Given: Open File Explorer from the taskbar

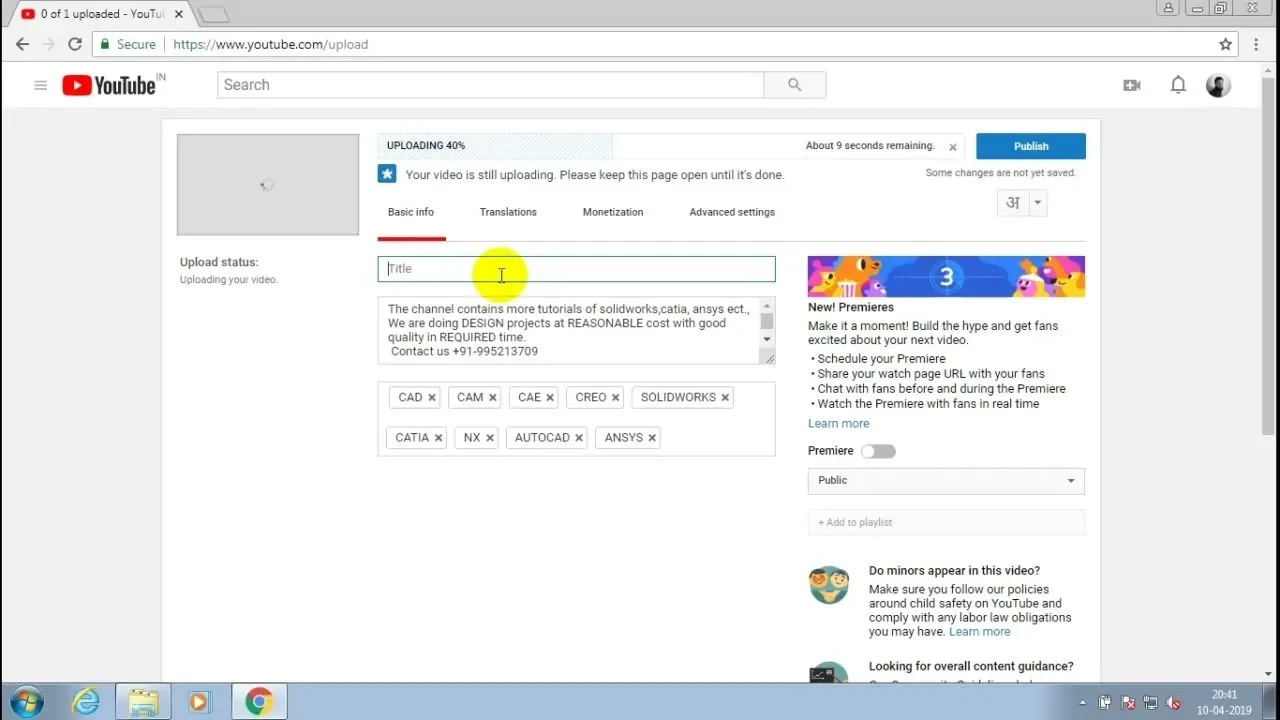Looking at the screenshot, I should coord(143,702).
